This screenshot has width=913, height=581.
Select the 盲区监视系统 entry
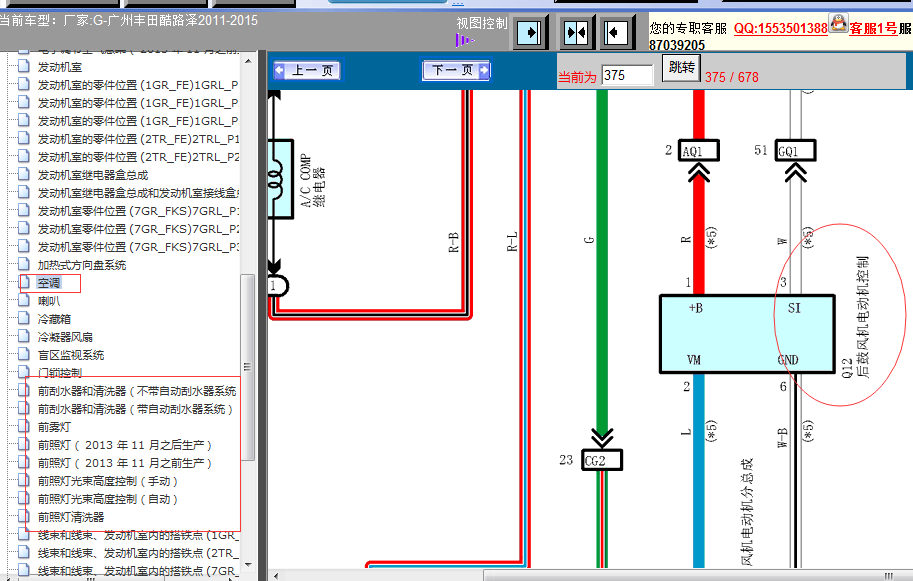pos(71,356)
